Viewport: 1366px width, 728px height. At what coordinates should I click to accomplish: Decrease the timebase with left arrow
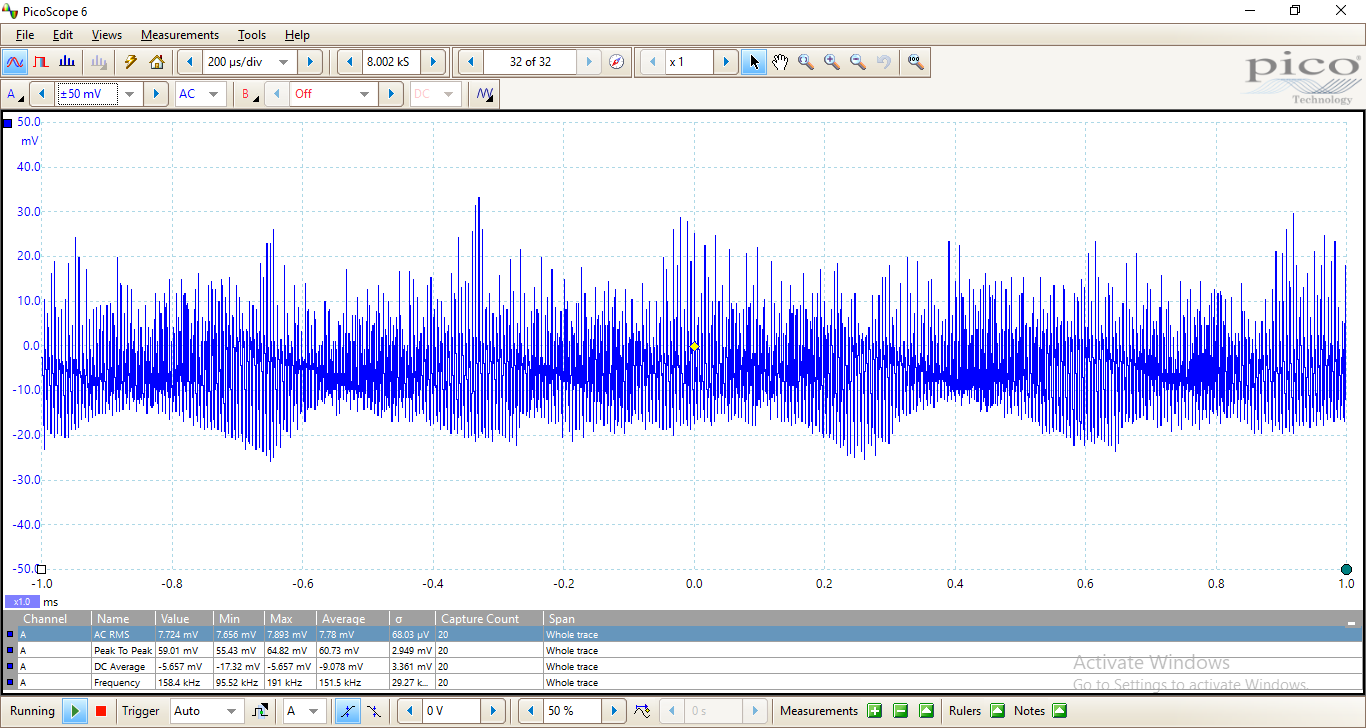(190, 62)
